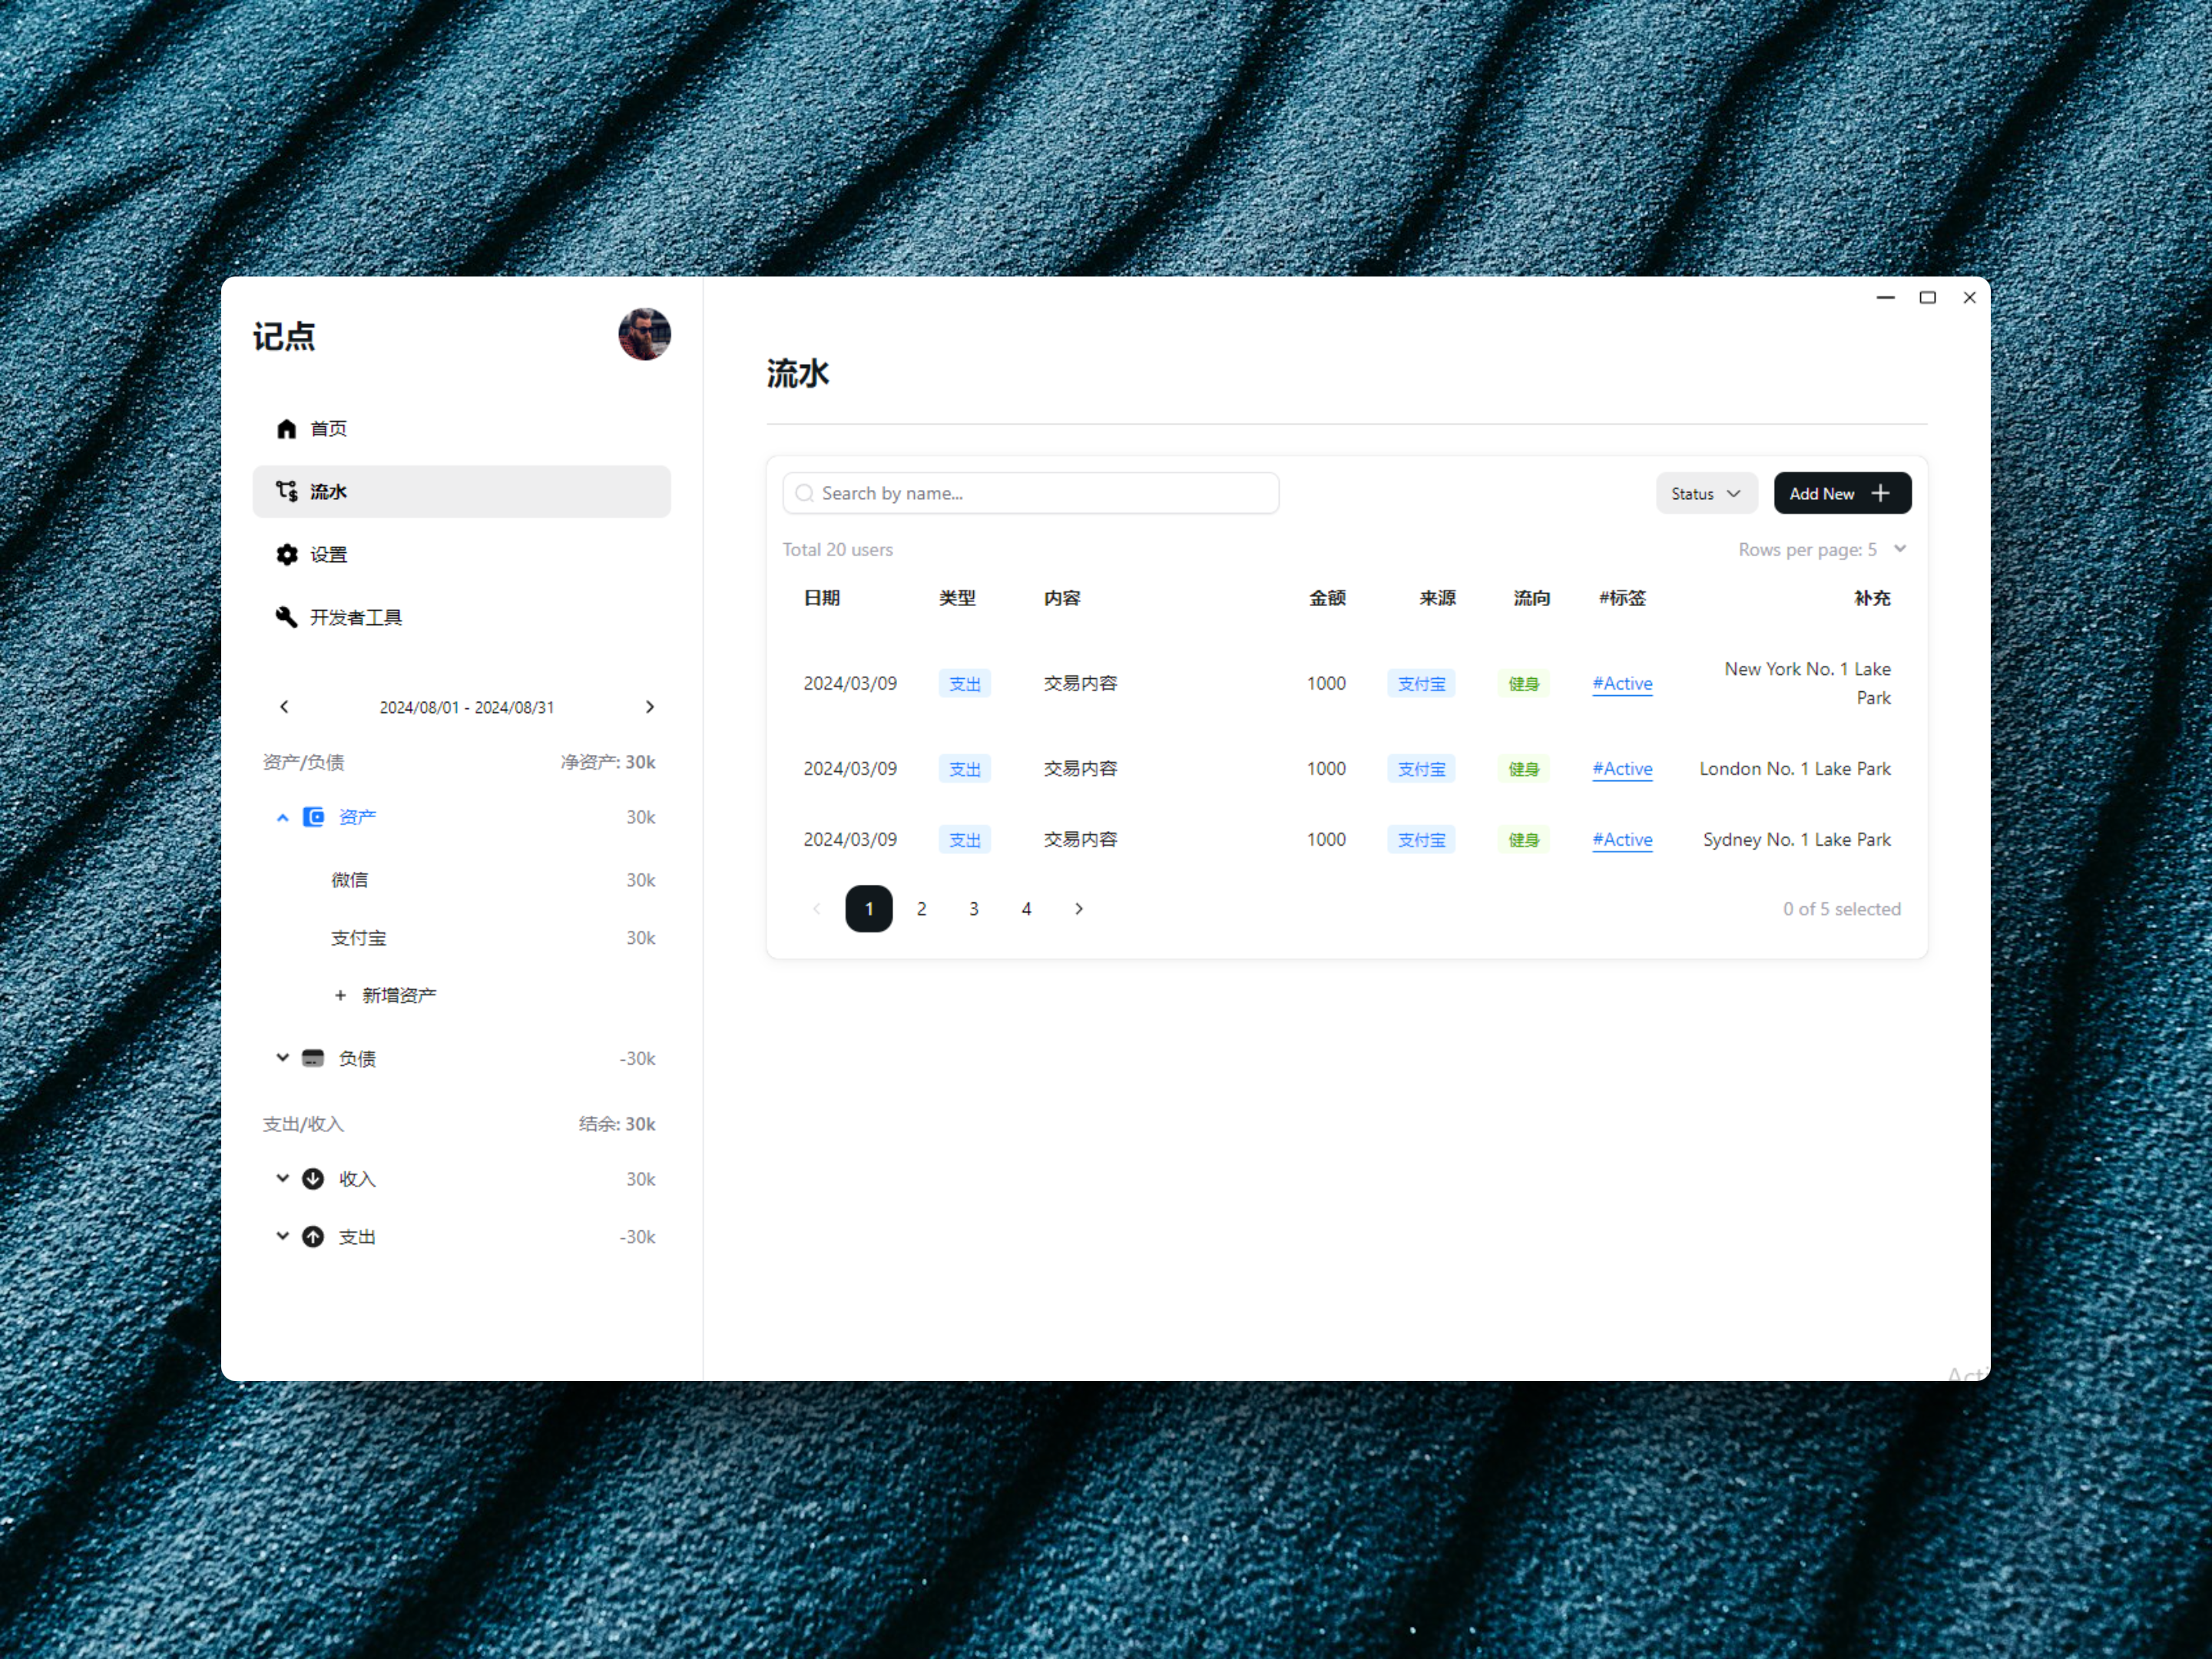
Task: Open the 开发者工具 menu item
Action: [461, 617]
